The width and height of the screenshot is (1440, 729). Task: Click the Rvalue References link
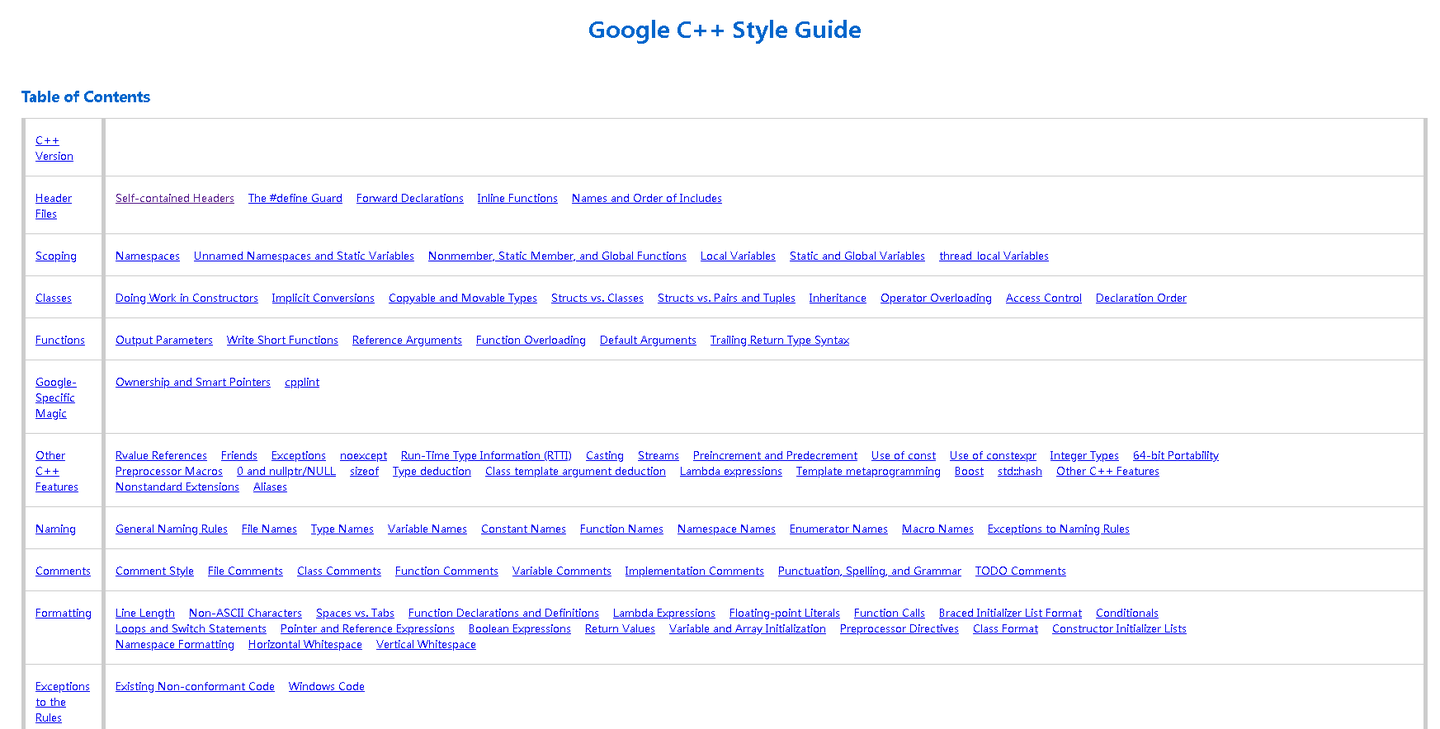(161, 455)
